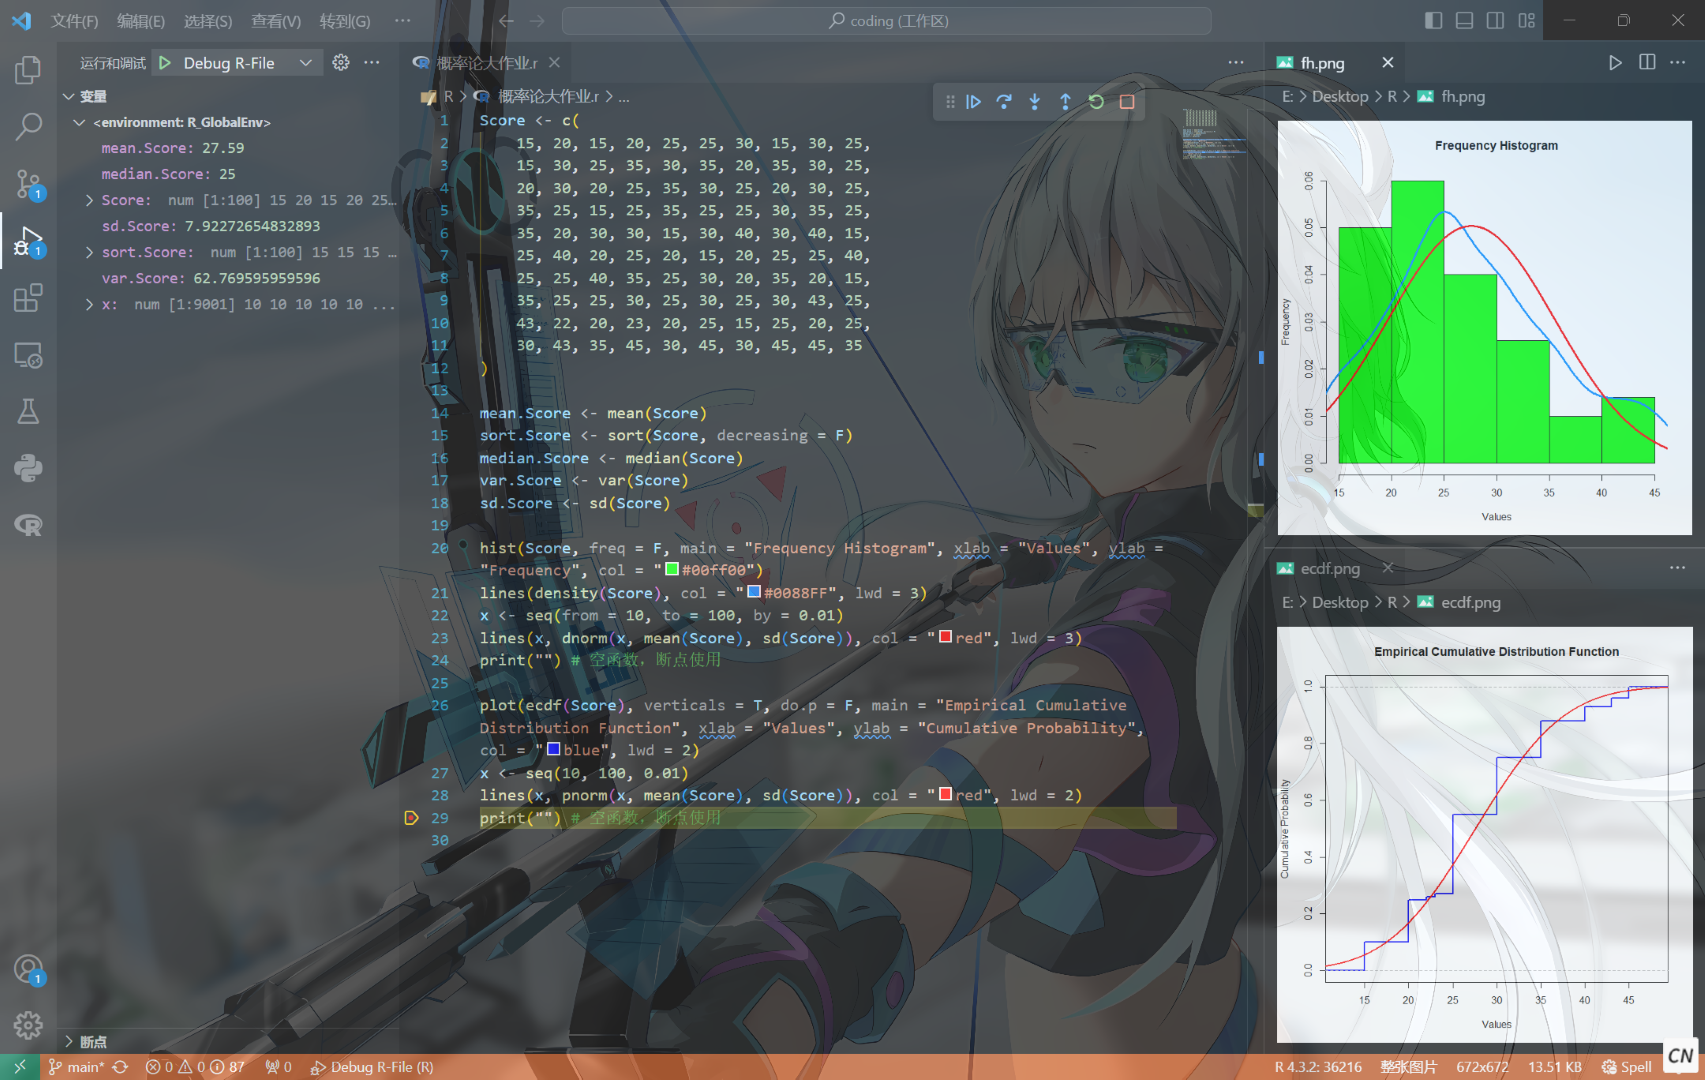Switch to the 概率论大作业.r tab
This screenshot has height=1080, width=1705.
tap(487, 63)
